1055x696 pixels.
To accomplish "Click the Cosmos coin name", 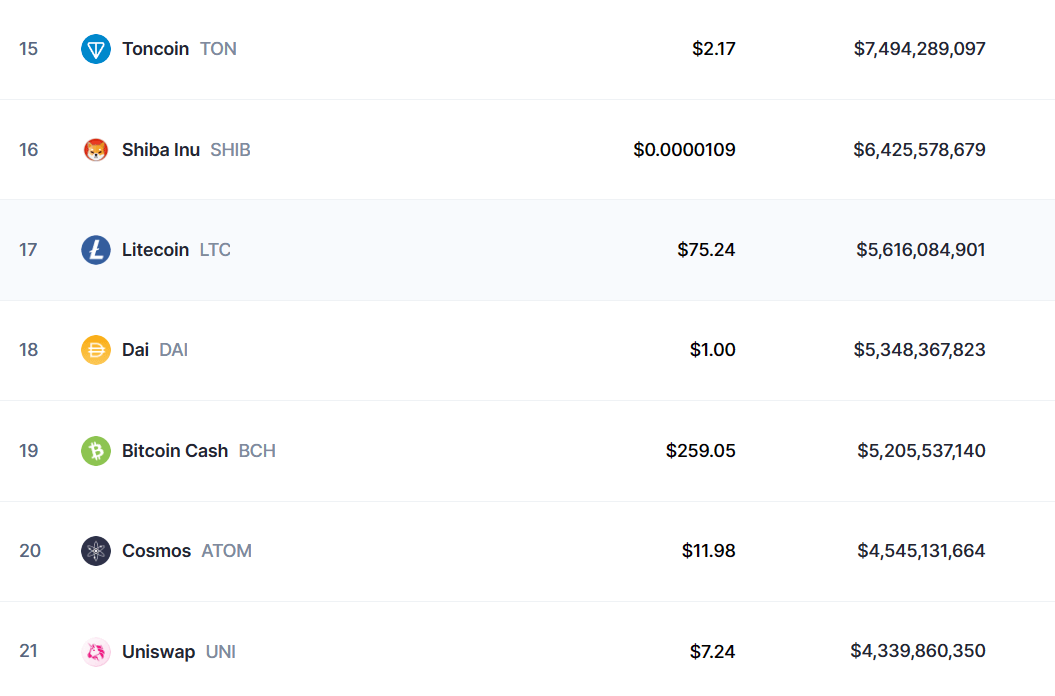I will (154, 551).
